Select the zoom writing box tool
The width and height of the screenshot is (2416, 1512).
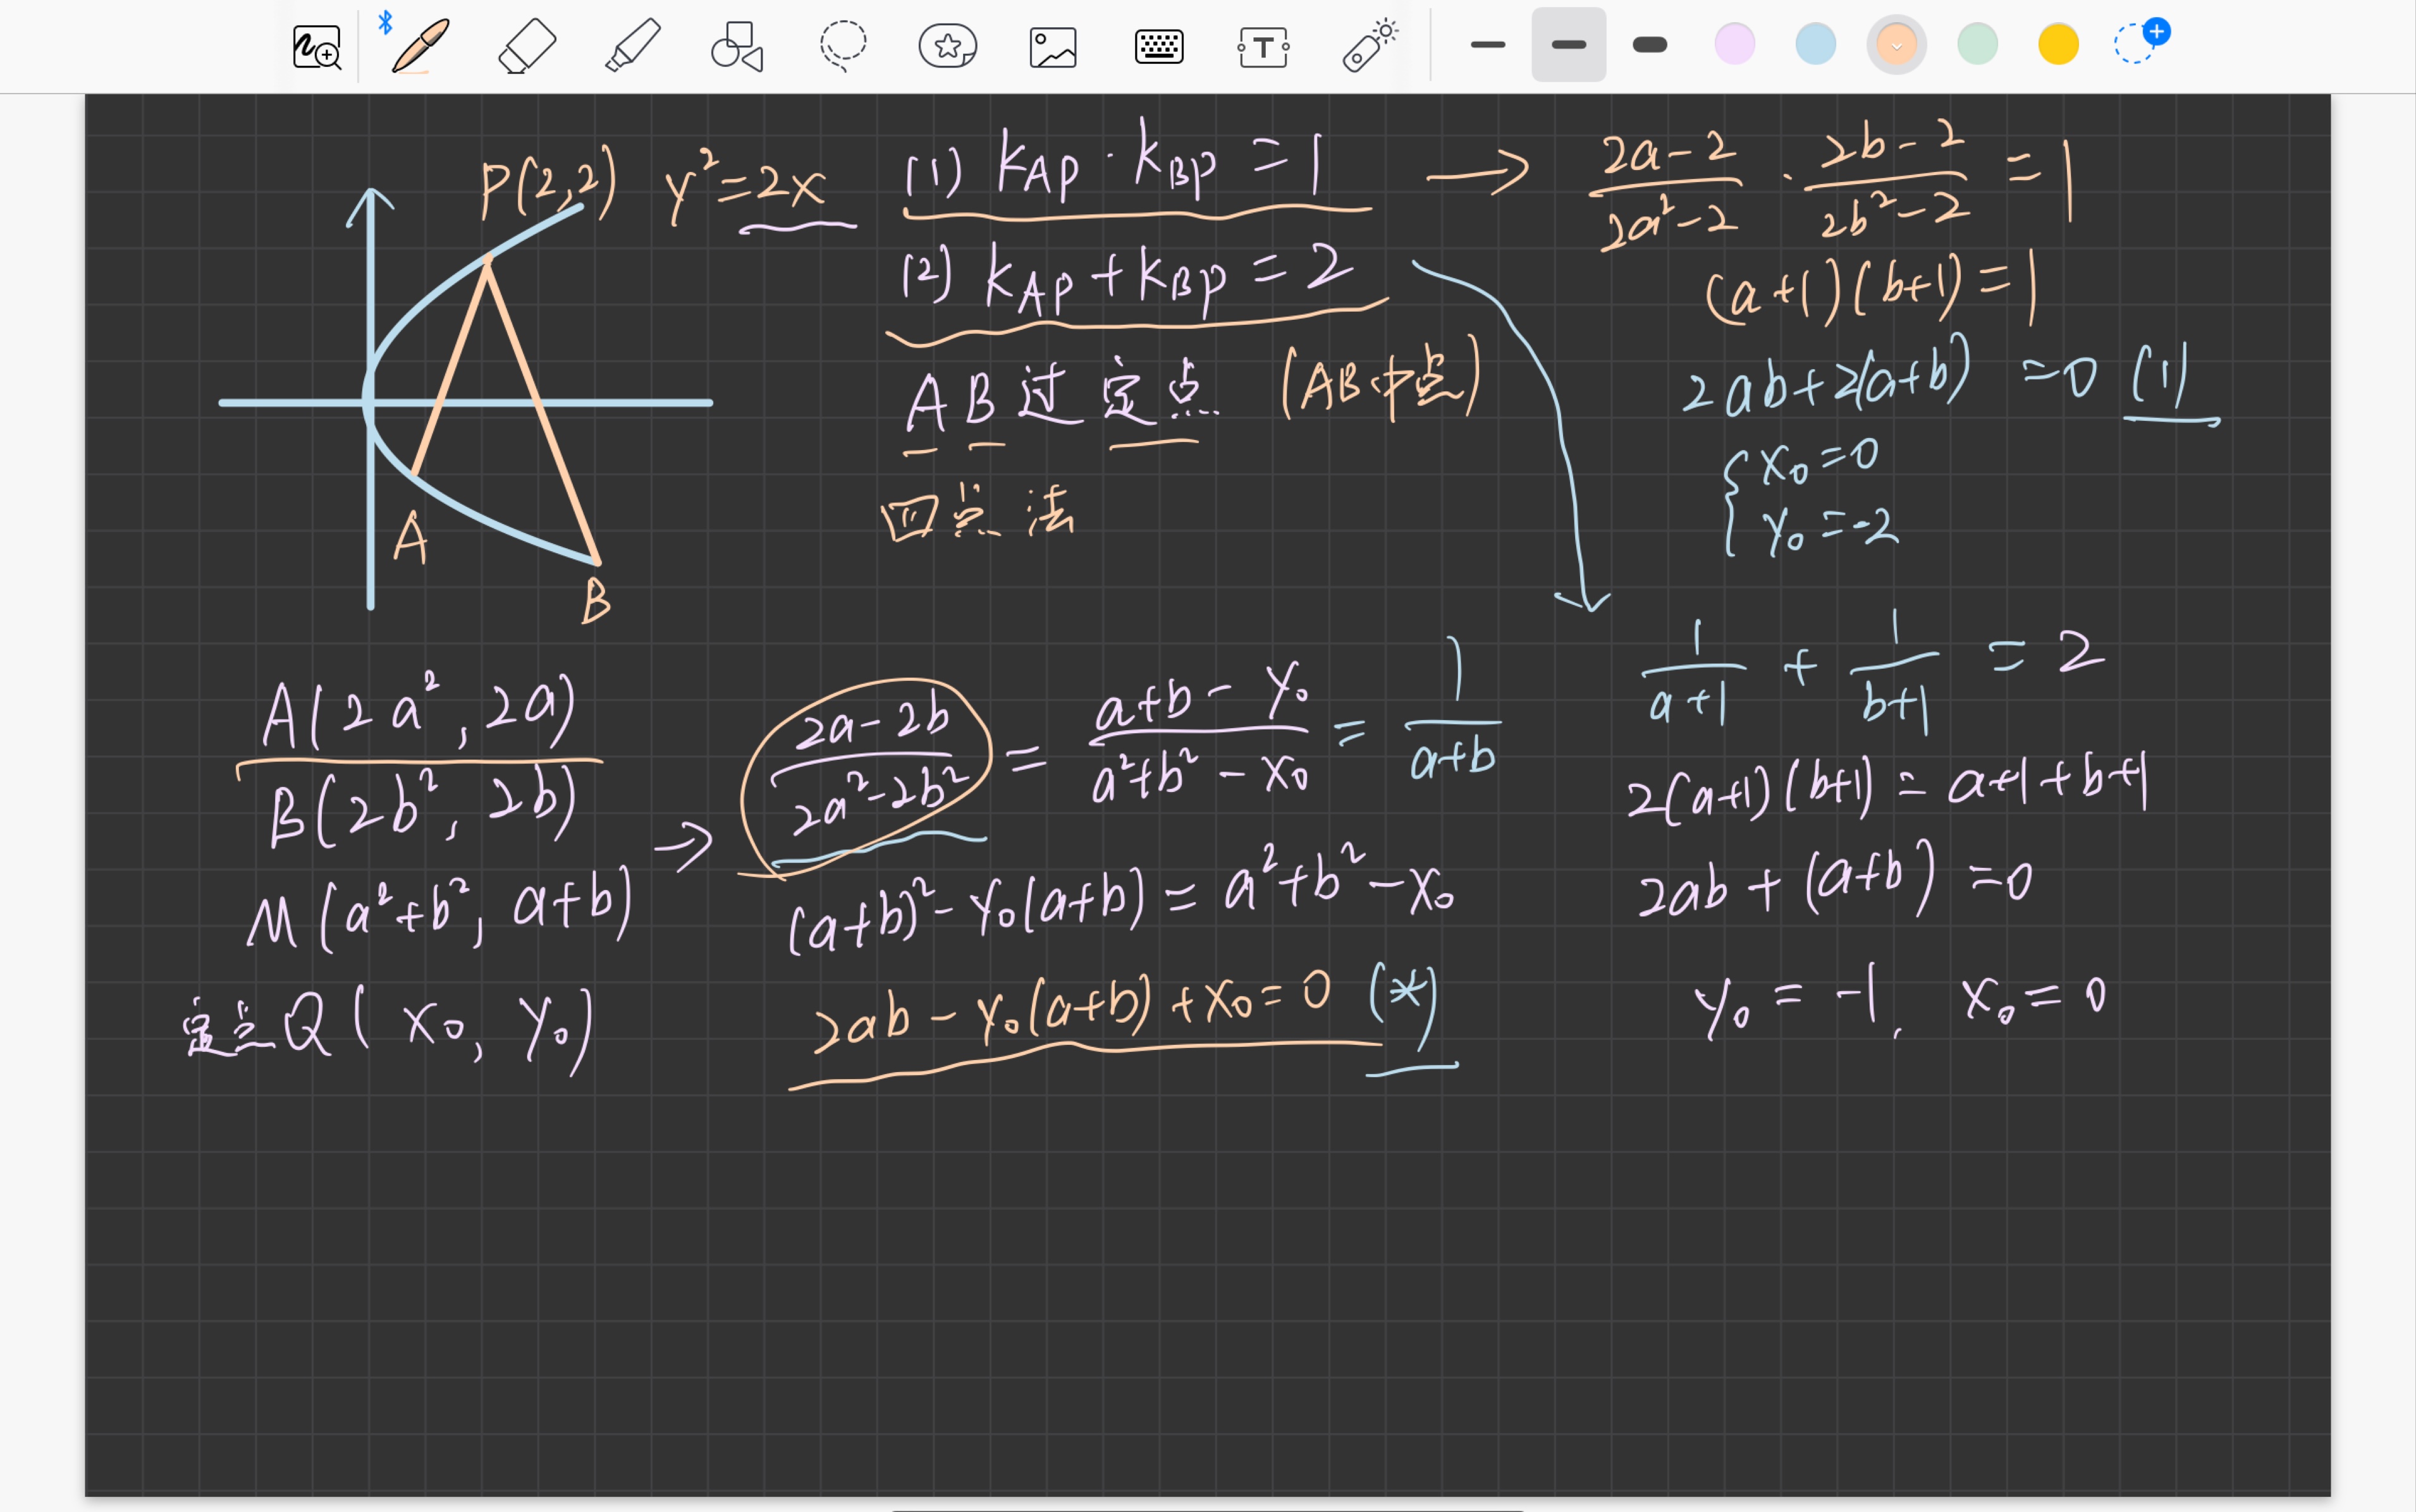[317, 46]
